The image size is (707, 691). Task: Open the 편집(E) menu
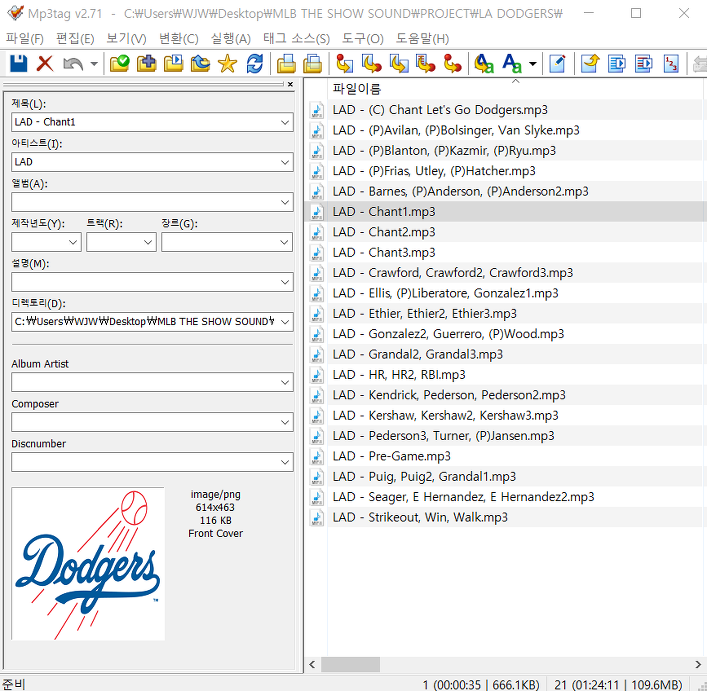(x=75, y=39)
